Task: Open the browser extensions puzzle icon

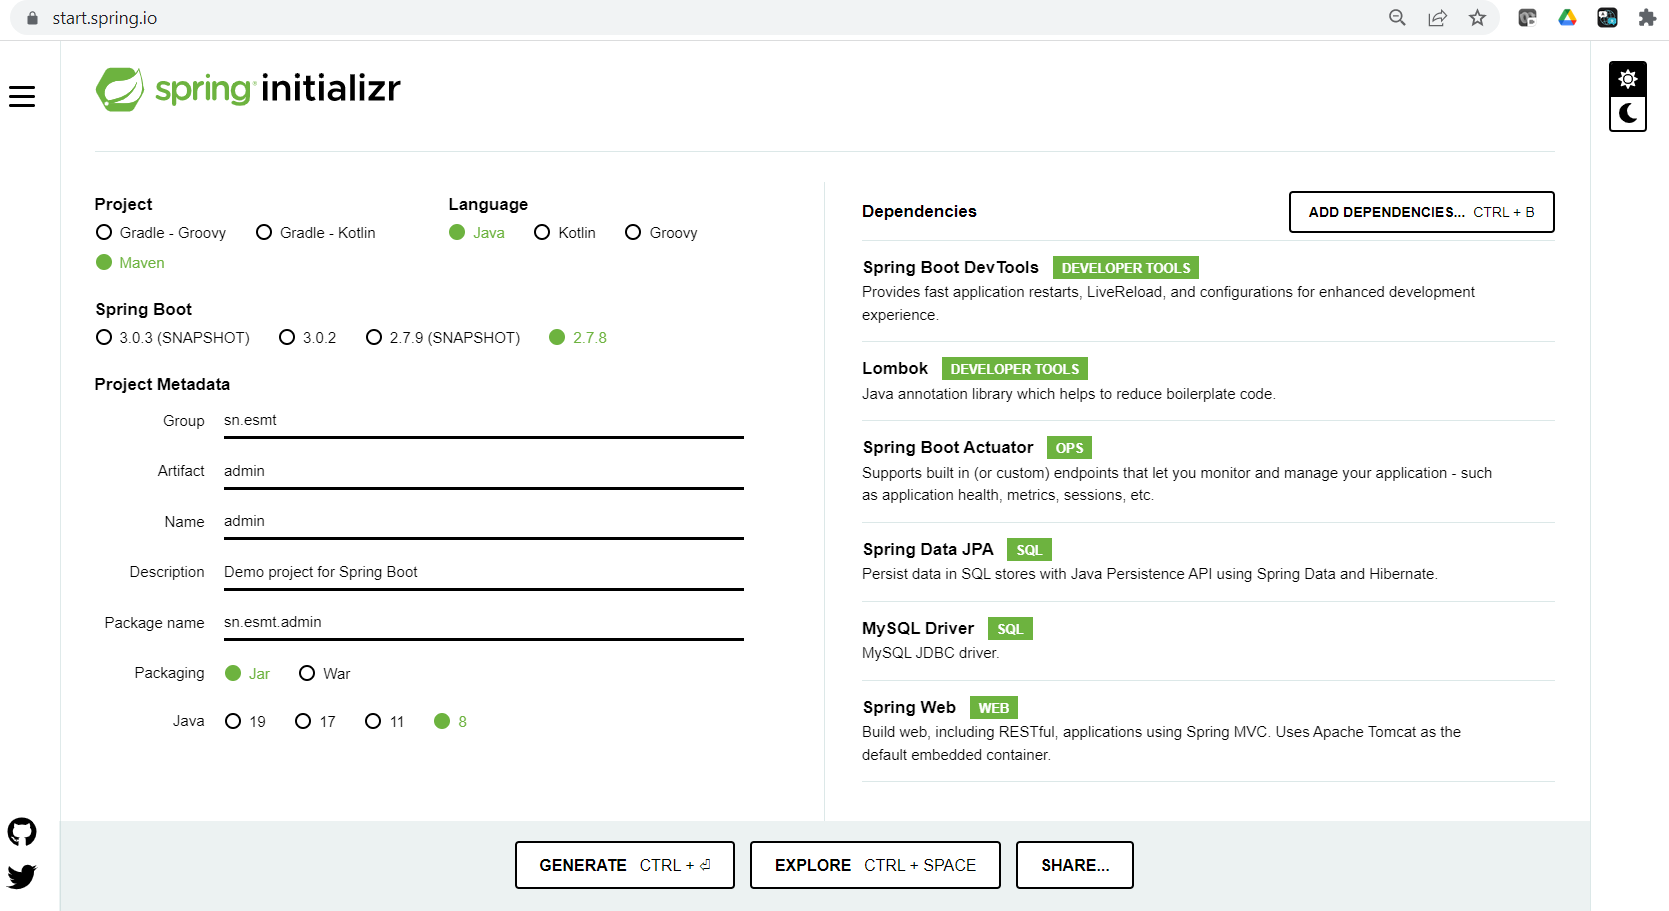Action: (1647, 18)
